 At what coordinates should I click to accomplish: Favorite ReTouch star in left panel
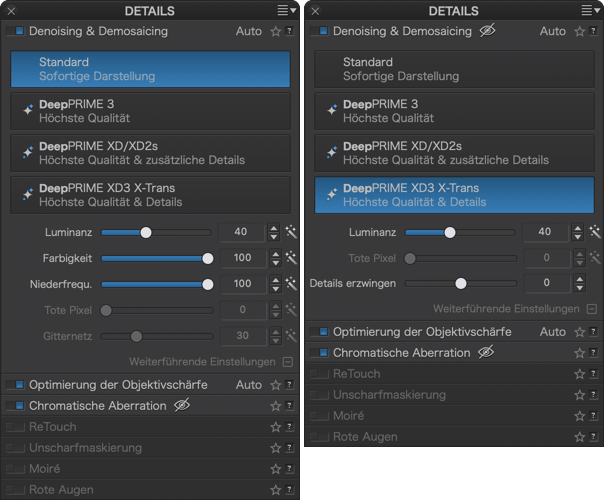[x=275, y=427]
